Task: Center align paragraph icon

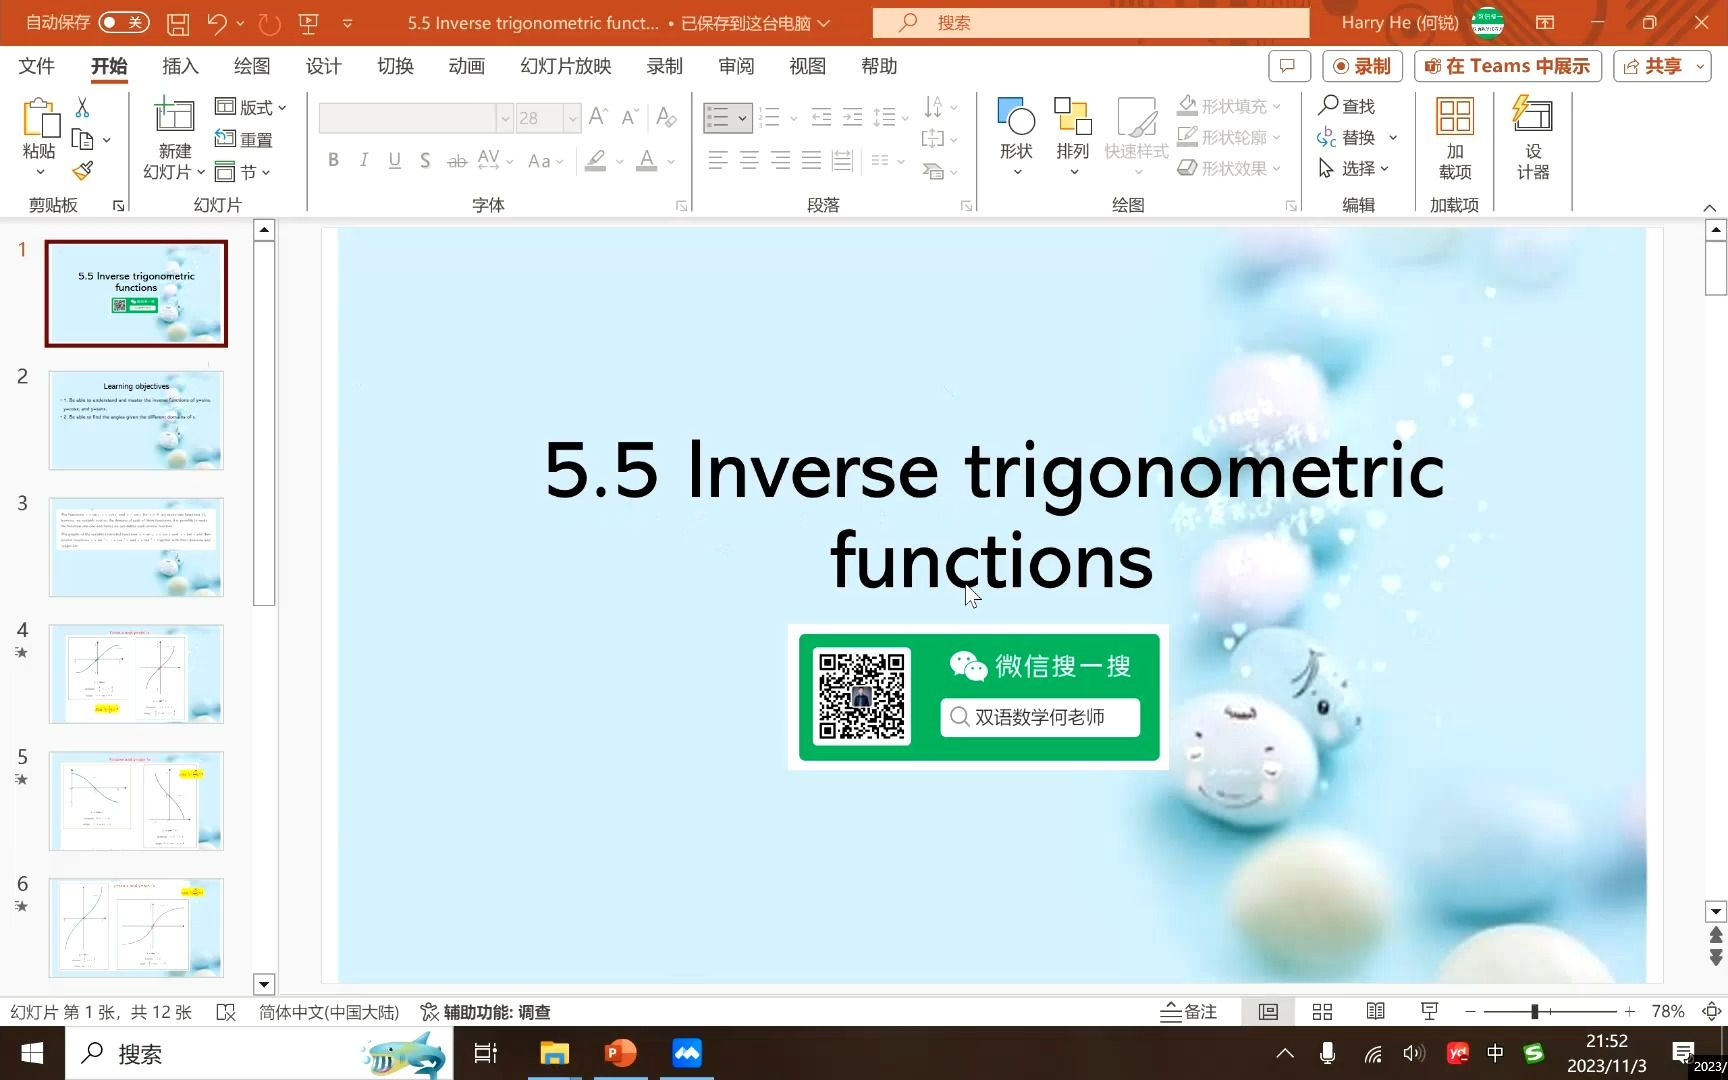Action: (749, 160)
